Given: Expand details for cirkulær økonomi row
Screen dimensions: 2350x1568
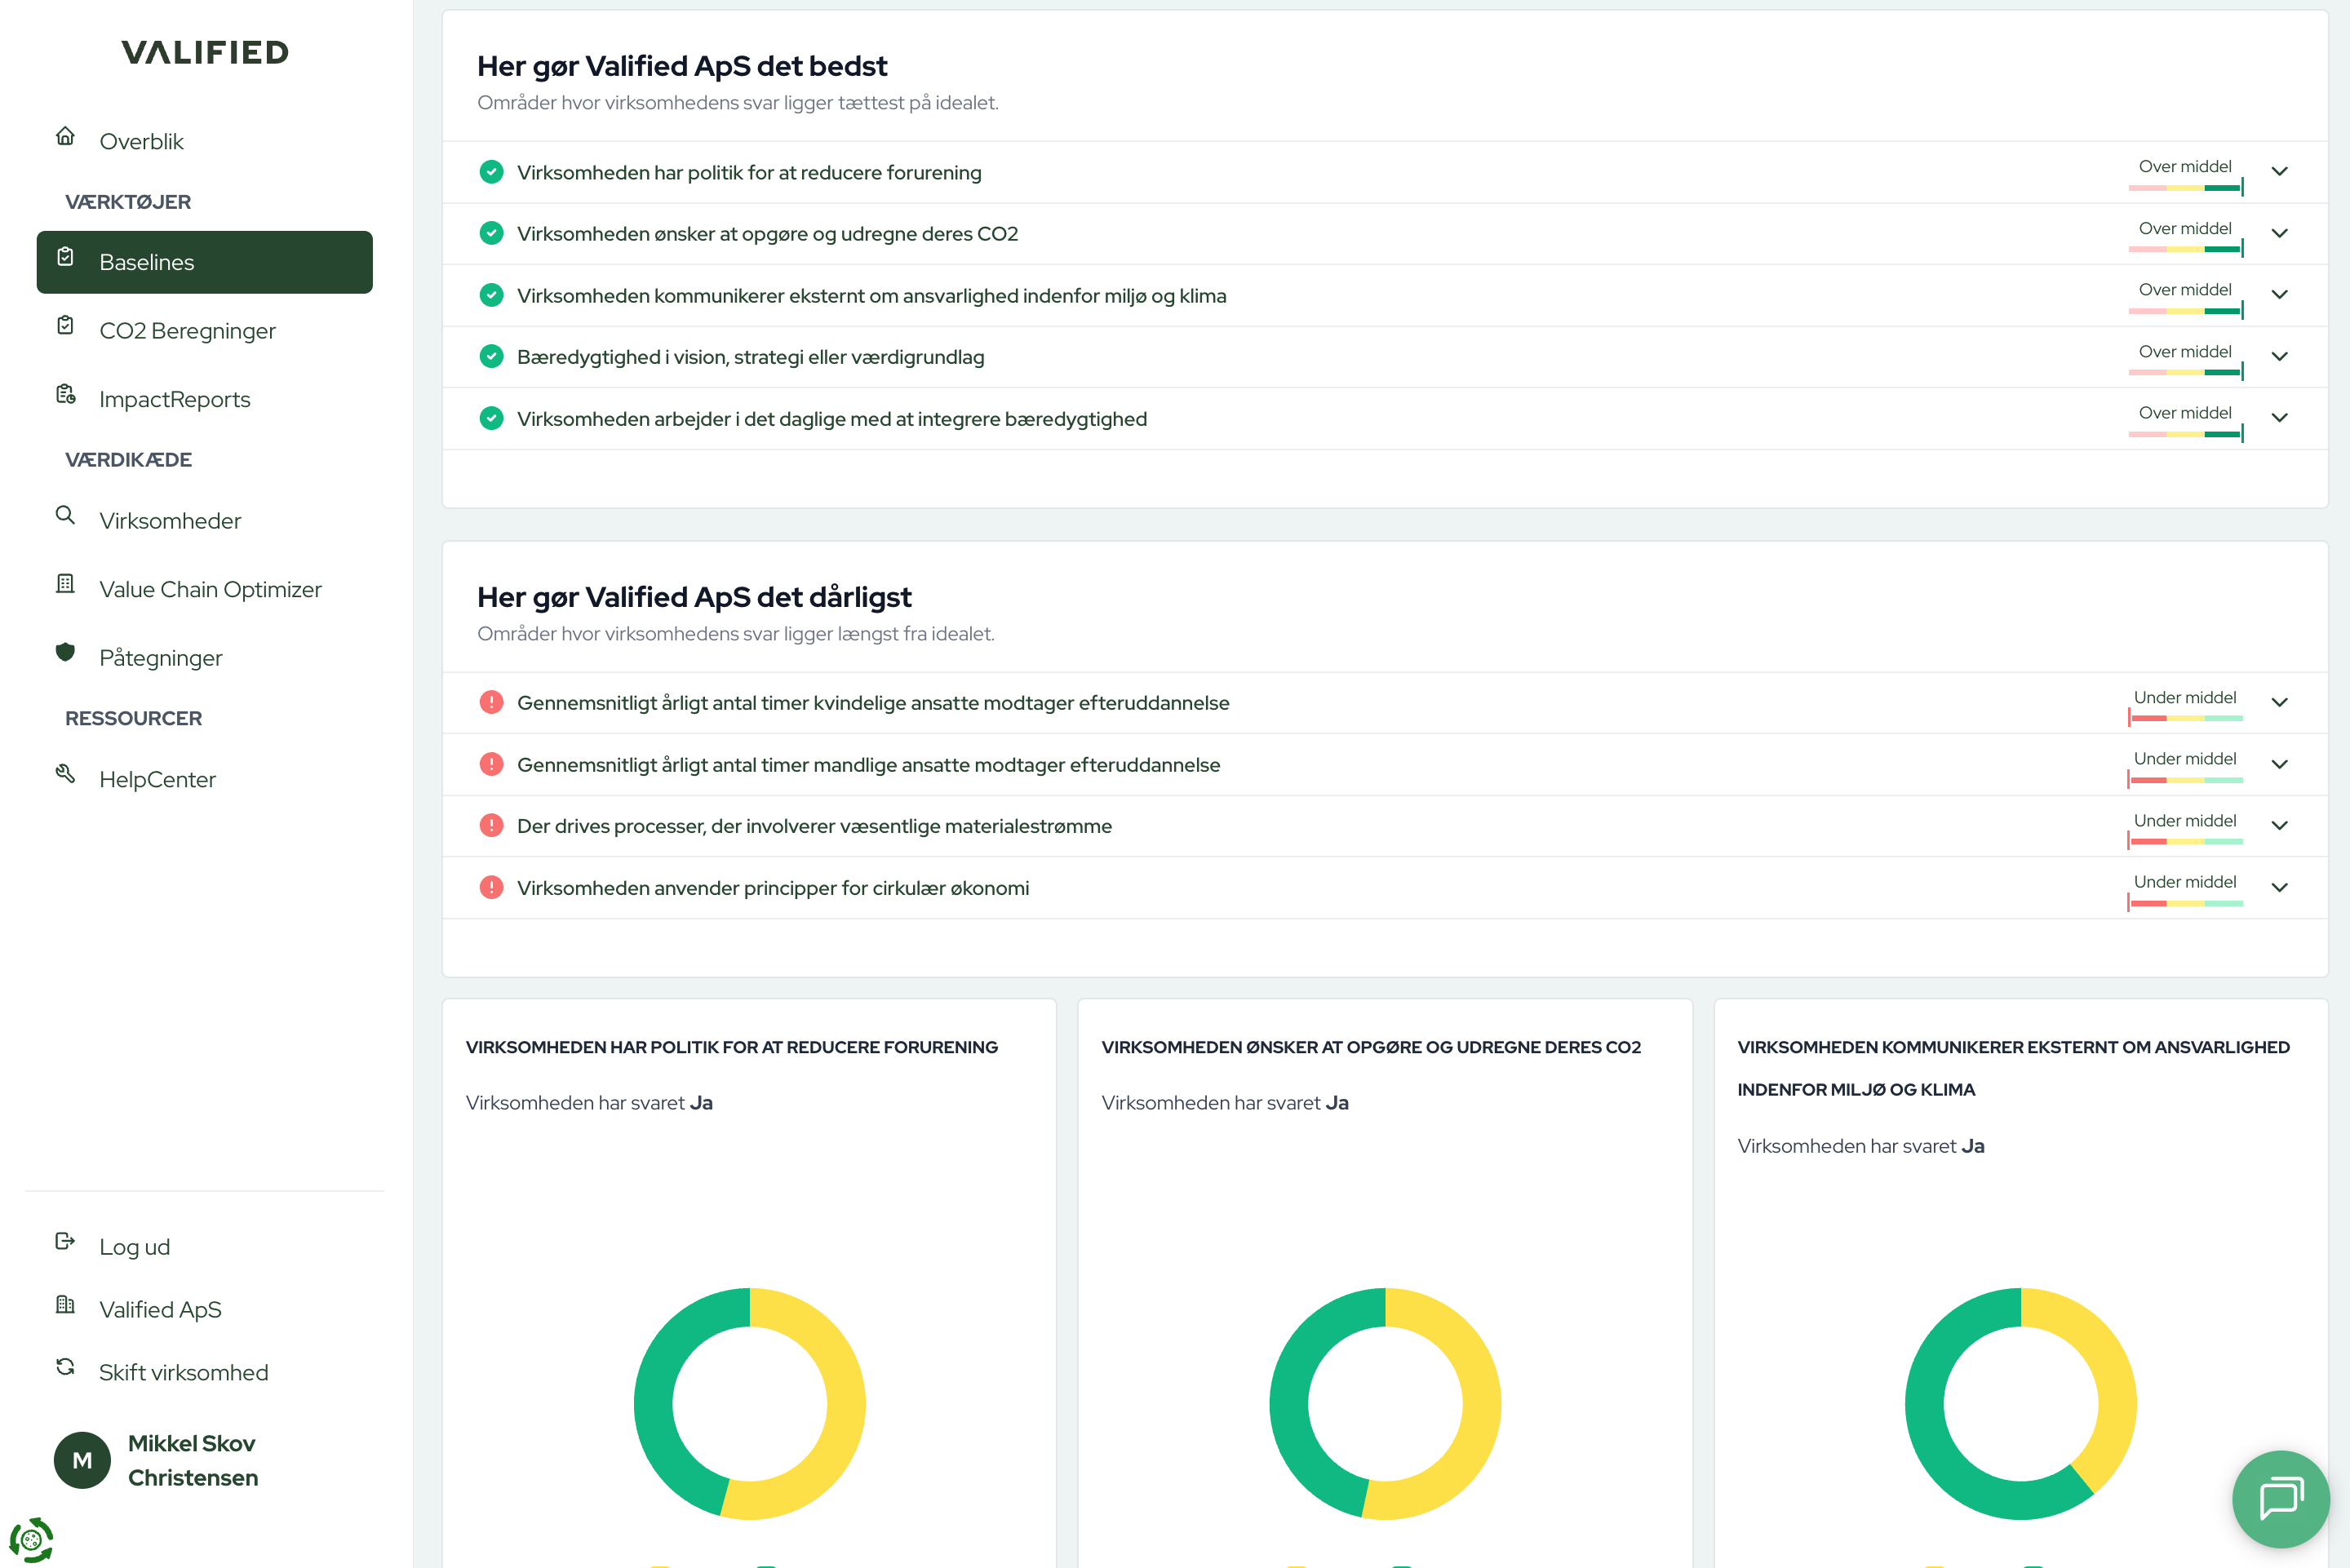Looking at the screenshot, I should tap(2281, 887).
